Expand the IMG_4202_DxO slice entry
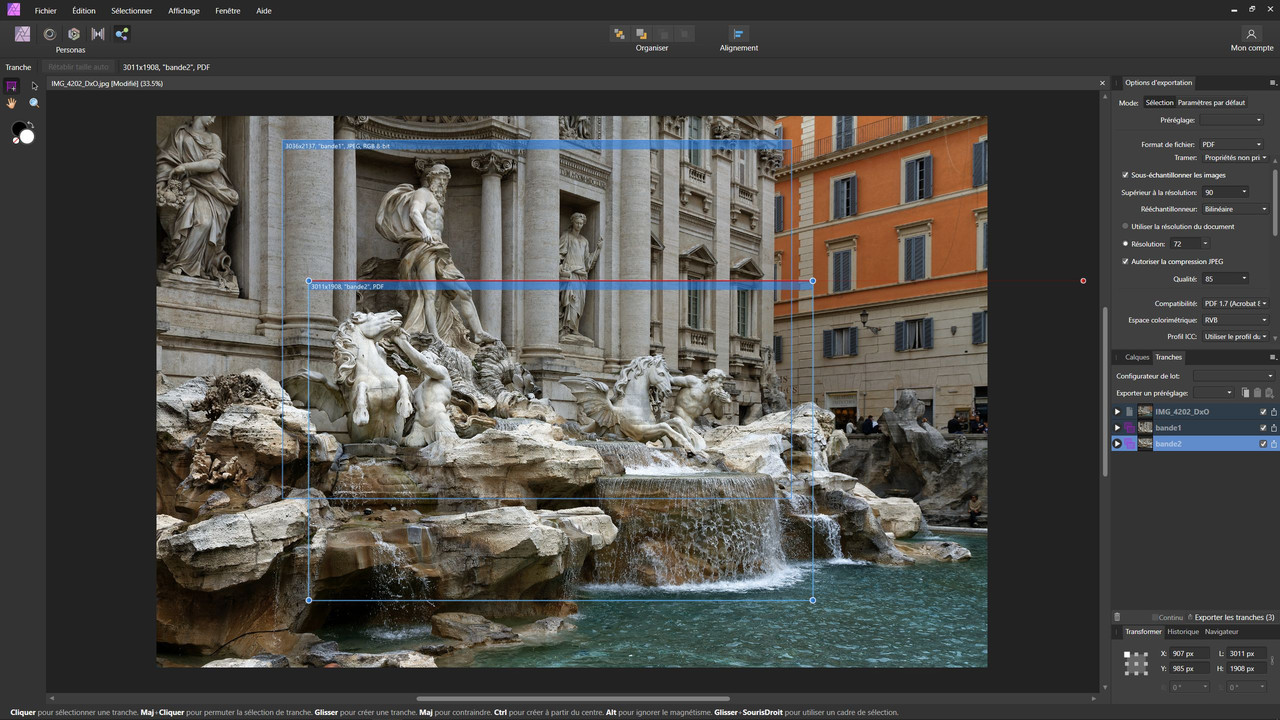 [x=1117, y=411]
